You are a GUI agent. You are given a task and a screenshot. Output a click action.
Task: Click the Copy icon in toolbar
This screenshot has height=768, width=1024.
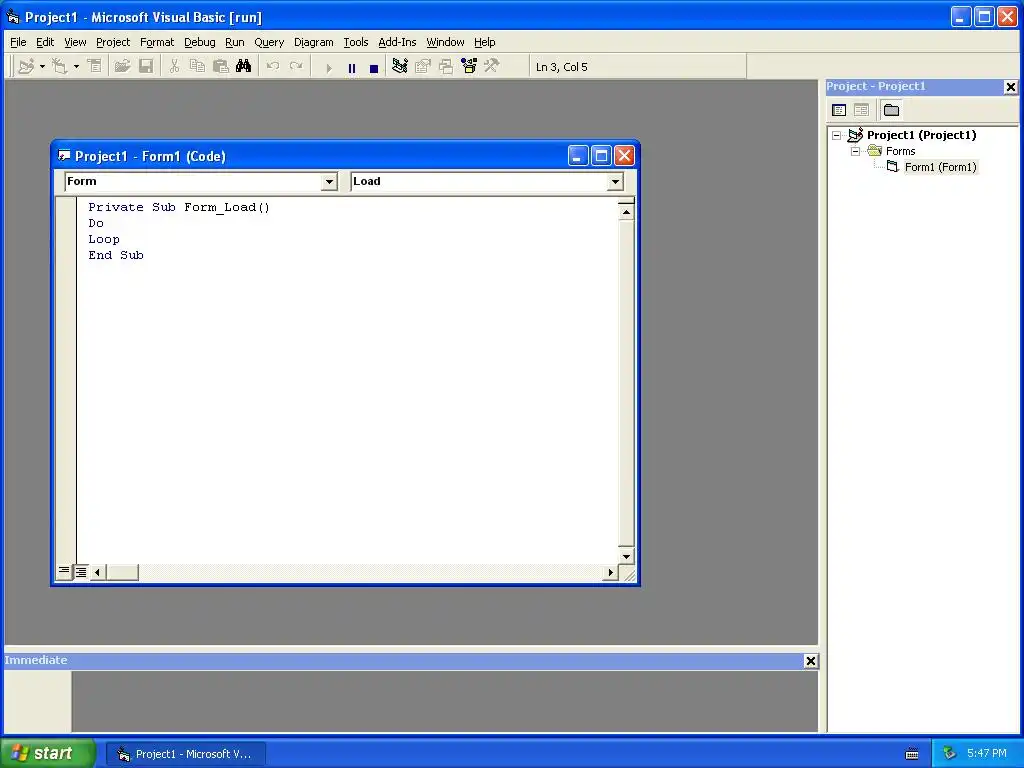point(197,67)
